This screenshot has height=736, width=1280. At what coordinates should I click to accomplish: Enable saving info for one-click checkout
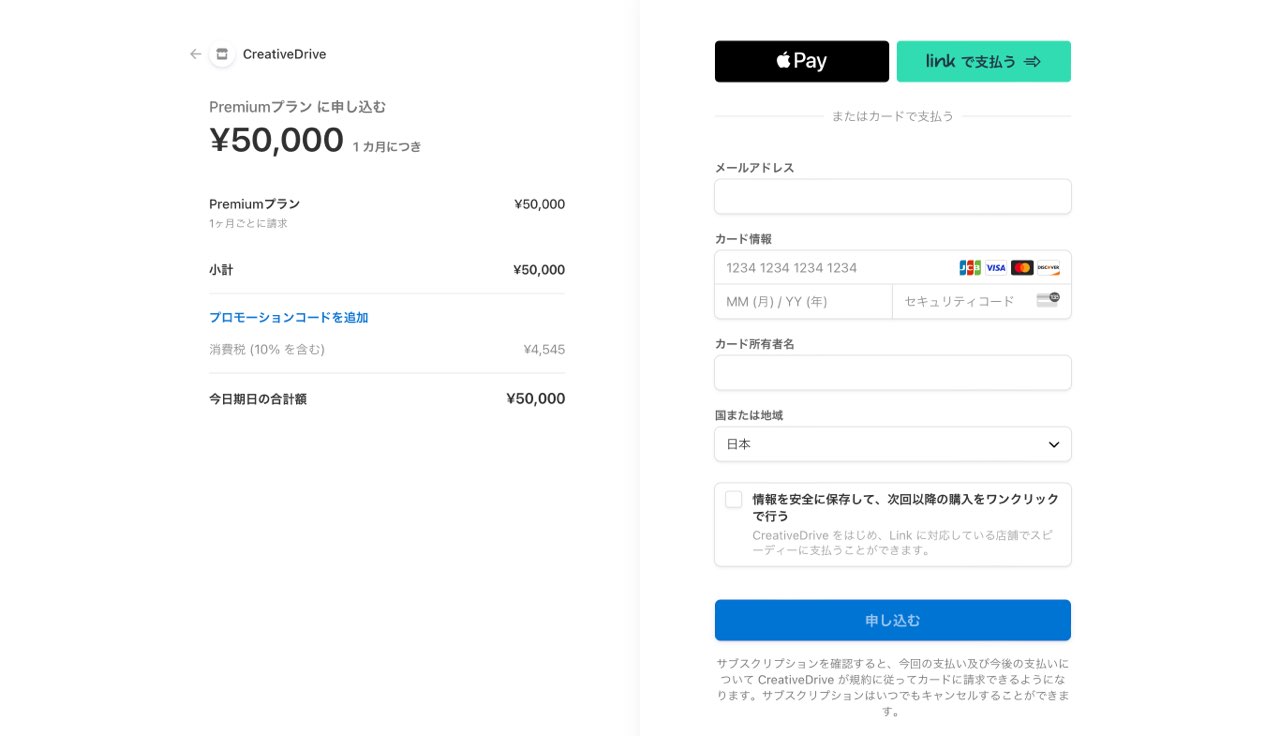[734, 499]
